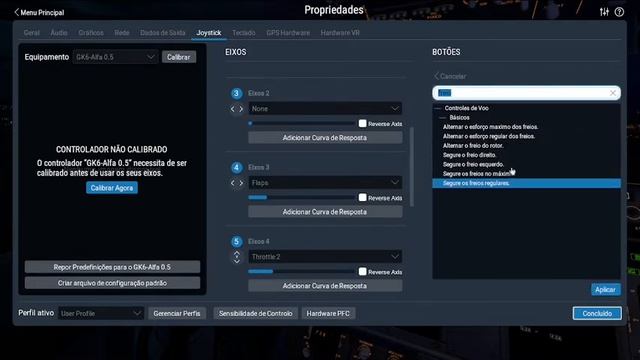Select the Joystick tab
The image size is (640, 360).
tap(209, 33)
